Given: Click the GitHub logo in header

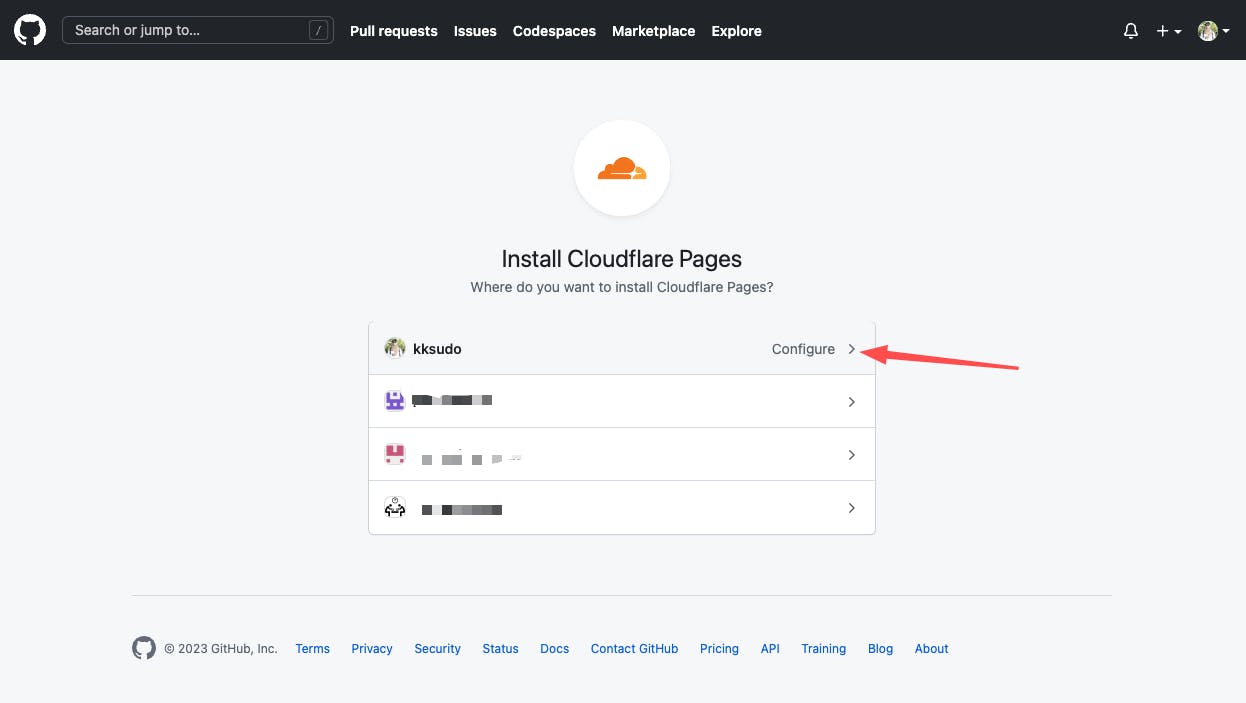Looking at the screenshot, I should point(30,30).
